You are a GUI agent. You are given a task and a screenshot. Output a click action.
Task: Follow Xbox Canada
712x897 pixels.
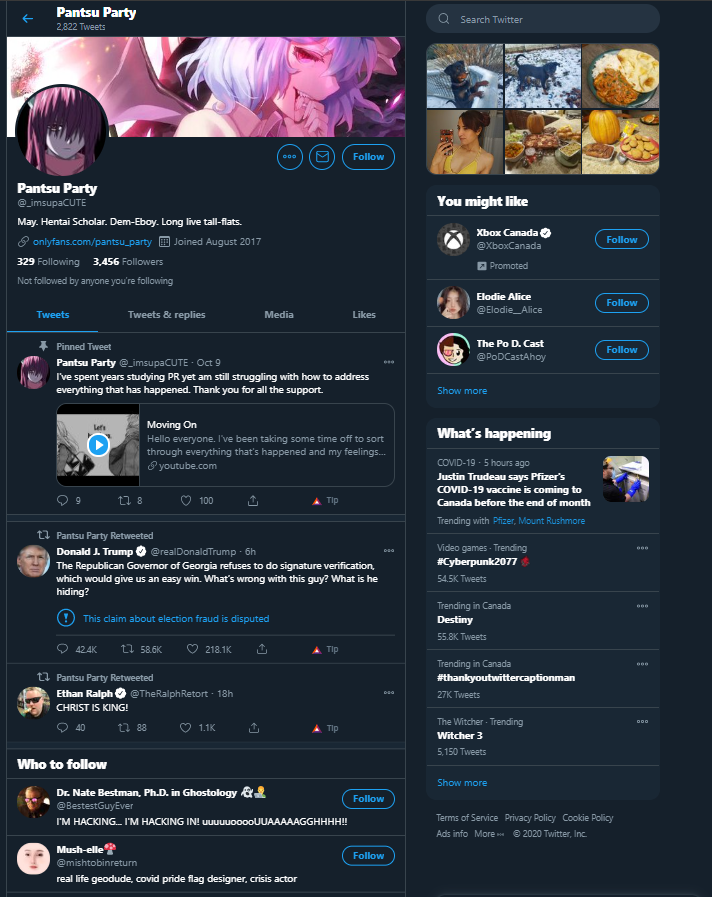(622, 240)
